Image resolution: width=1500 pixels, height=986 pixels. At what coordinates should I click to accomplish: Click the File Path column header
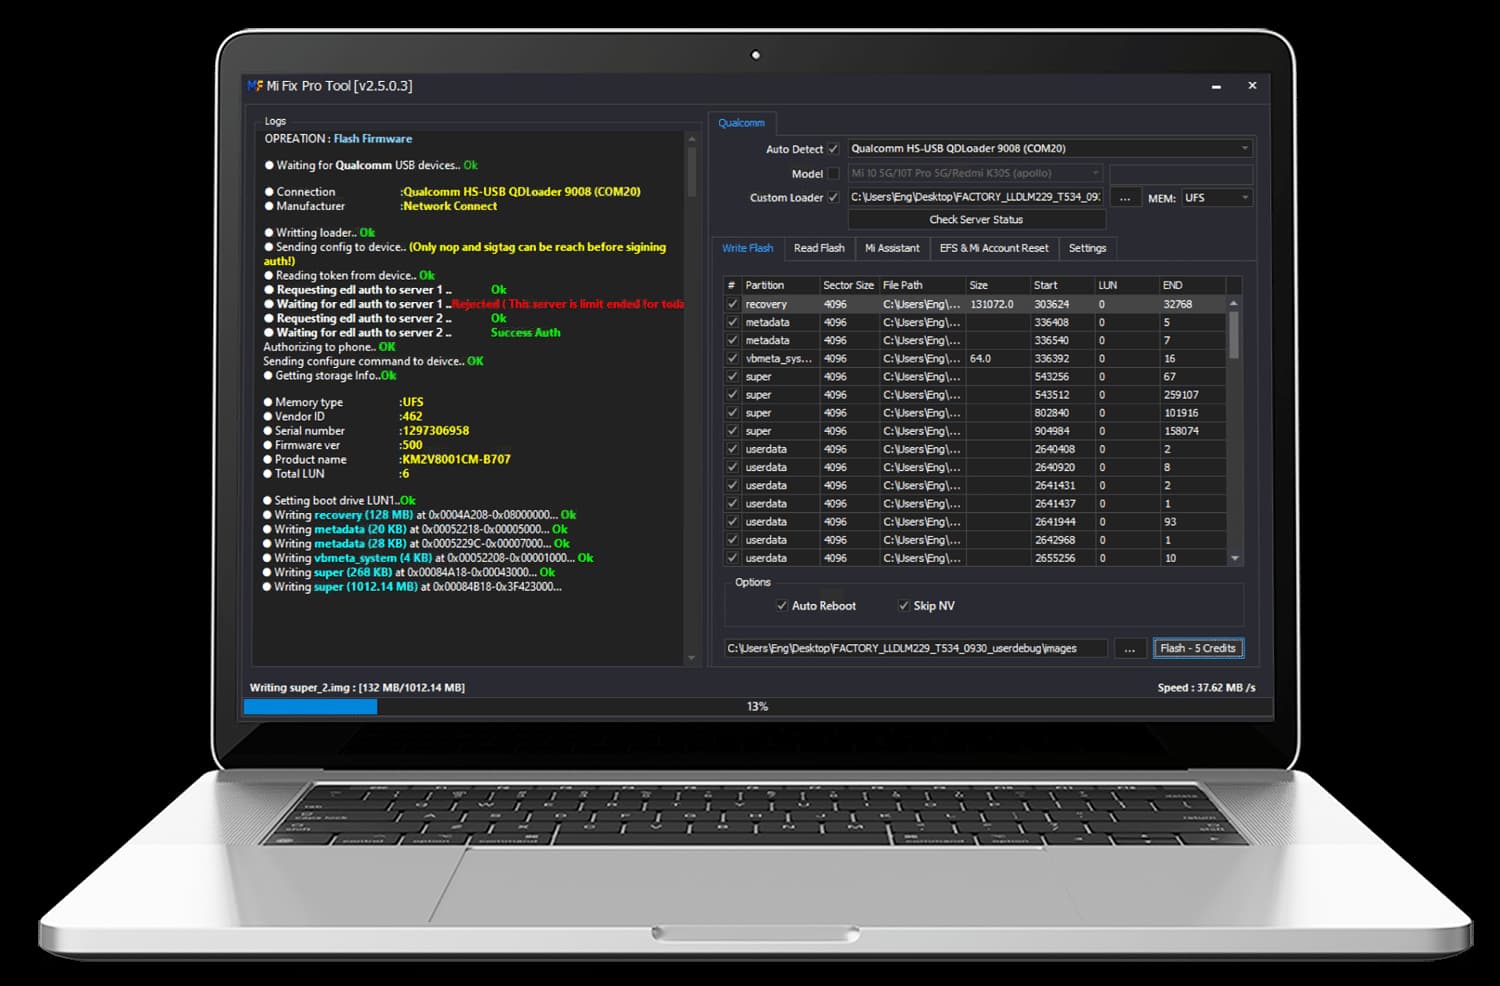click(x=923, y=285)
